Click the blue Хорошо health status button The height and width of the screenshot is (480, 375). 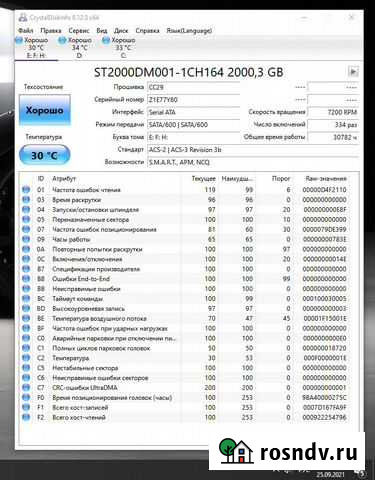click(45, 110)
